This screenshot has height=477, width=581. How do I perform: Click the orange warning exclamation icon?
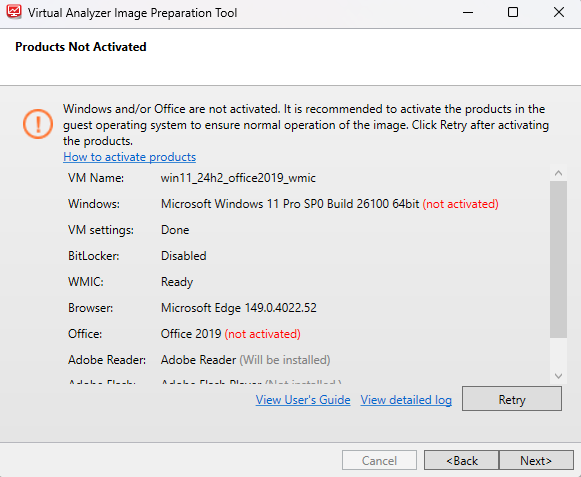pos(38,124)
